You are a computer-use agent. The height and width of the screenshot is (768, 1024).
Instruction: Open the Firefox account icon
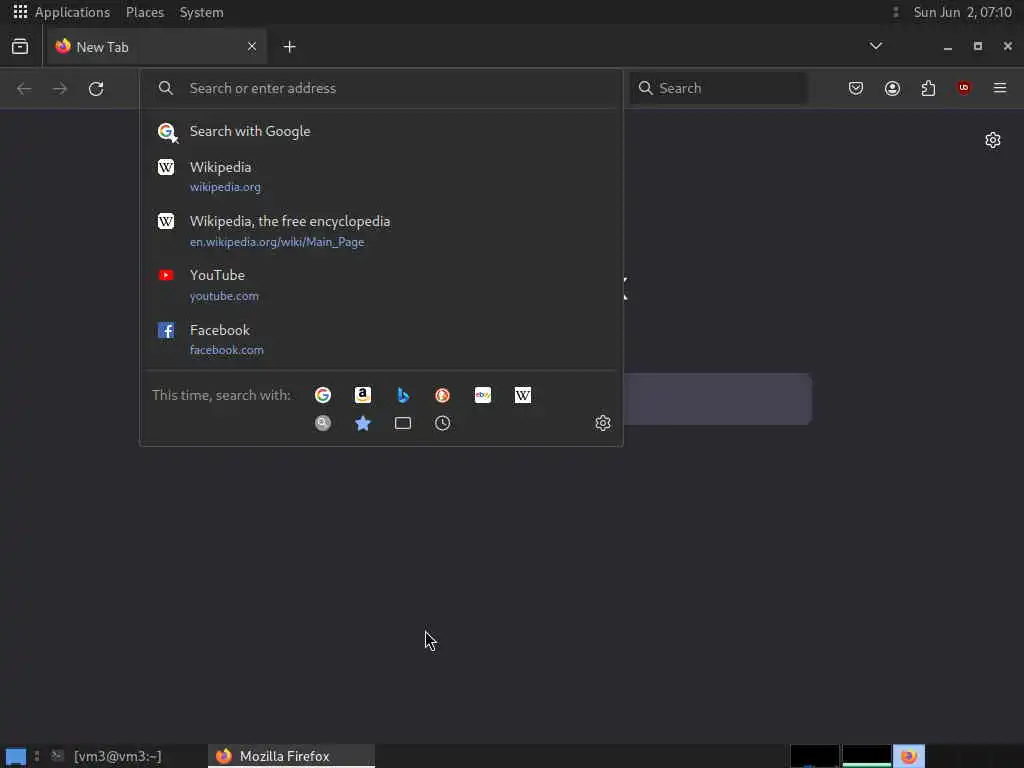892,88
